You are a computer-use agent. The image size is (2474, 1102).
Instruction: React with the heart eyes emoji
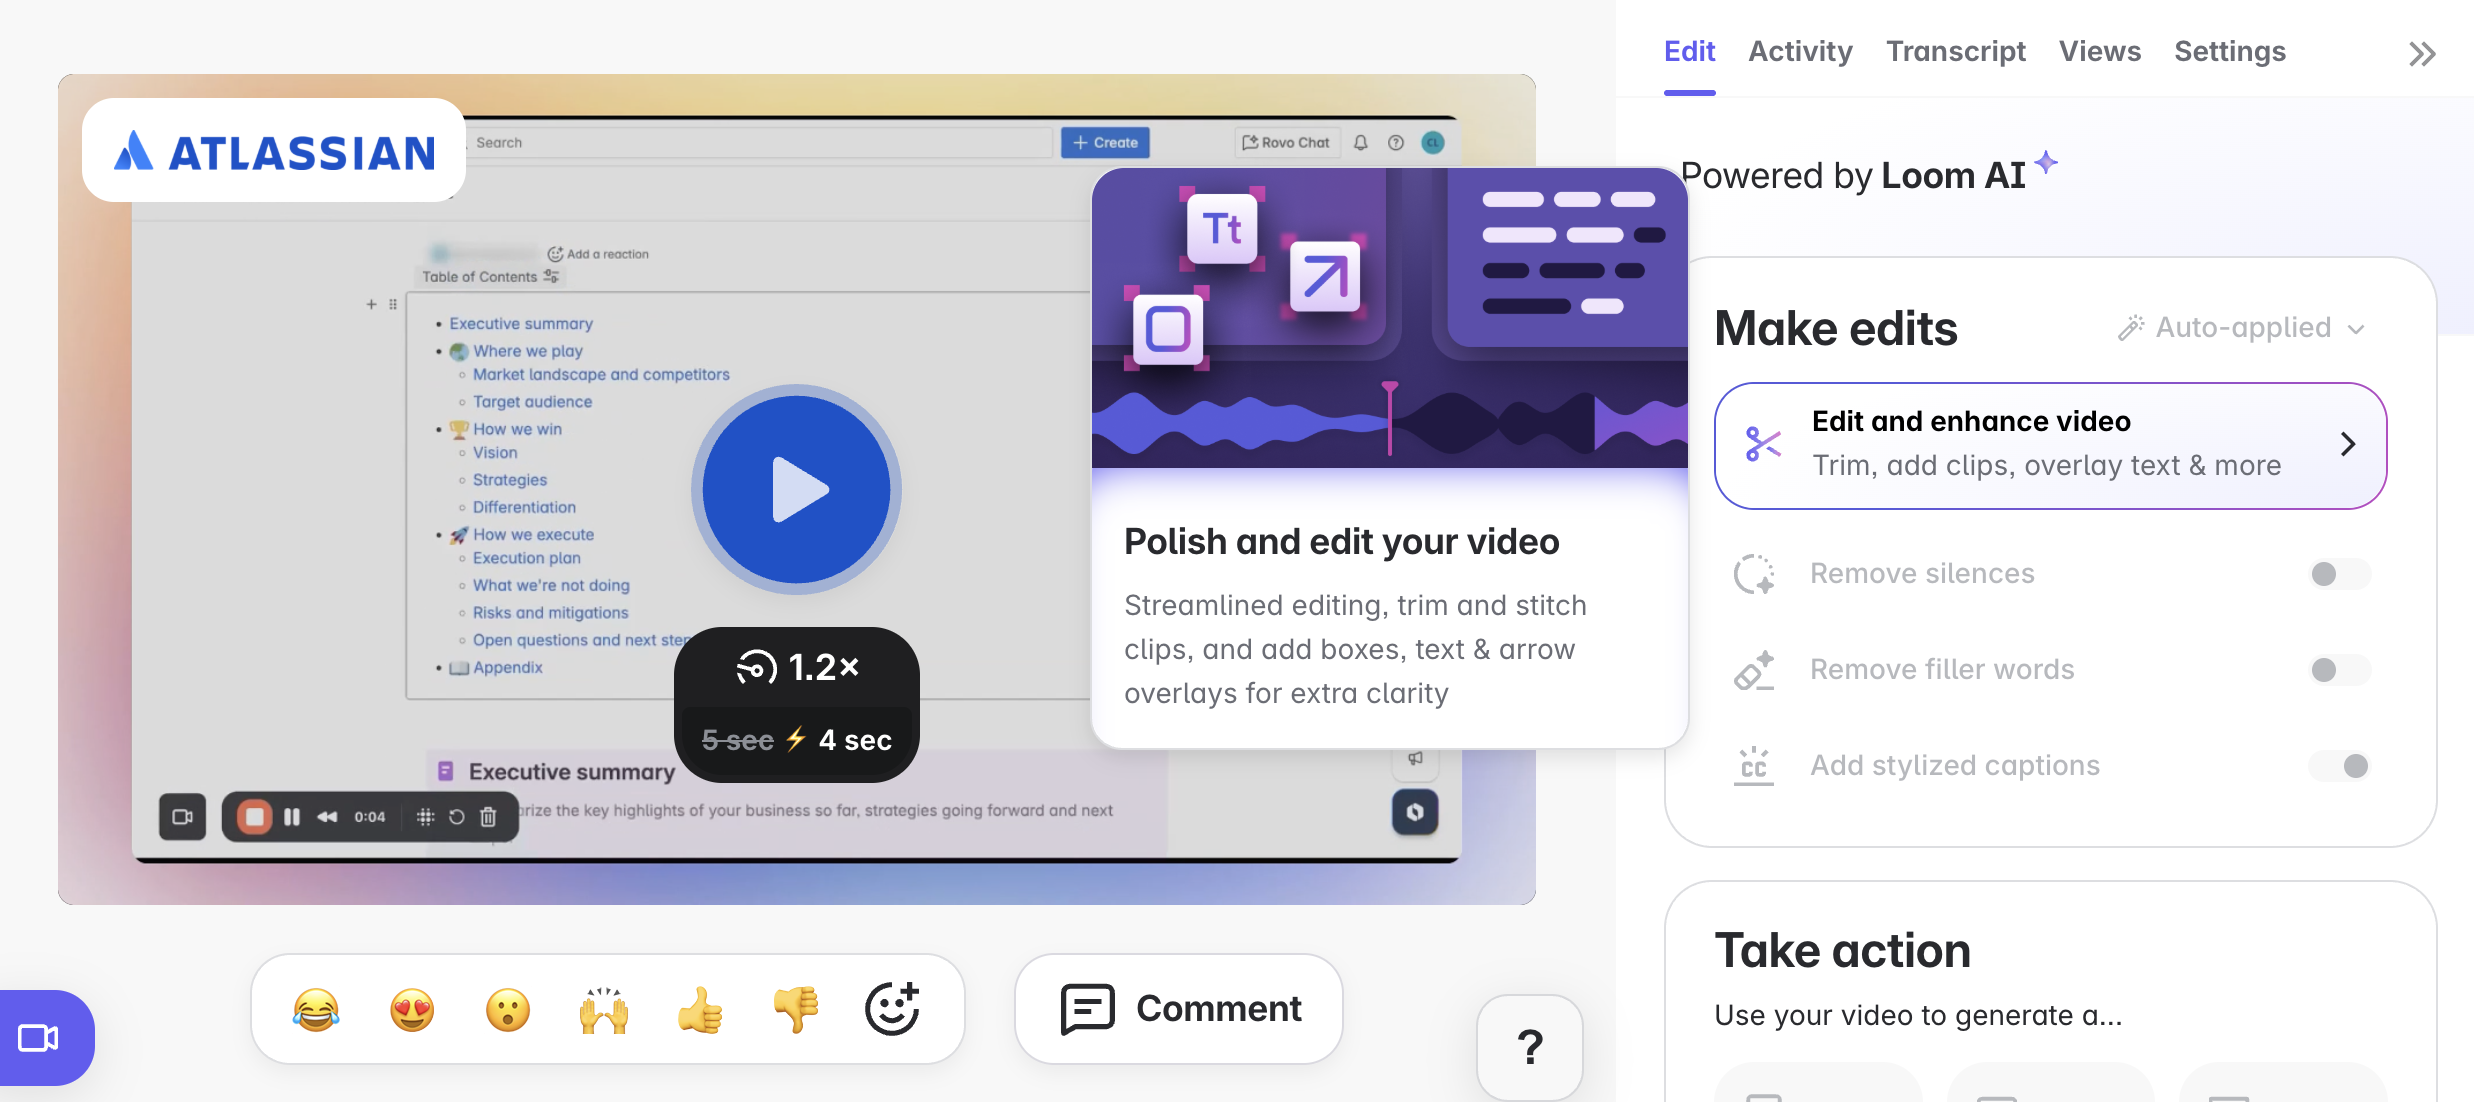coord(412,1010)
